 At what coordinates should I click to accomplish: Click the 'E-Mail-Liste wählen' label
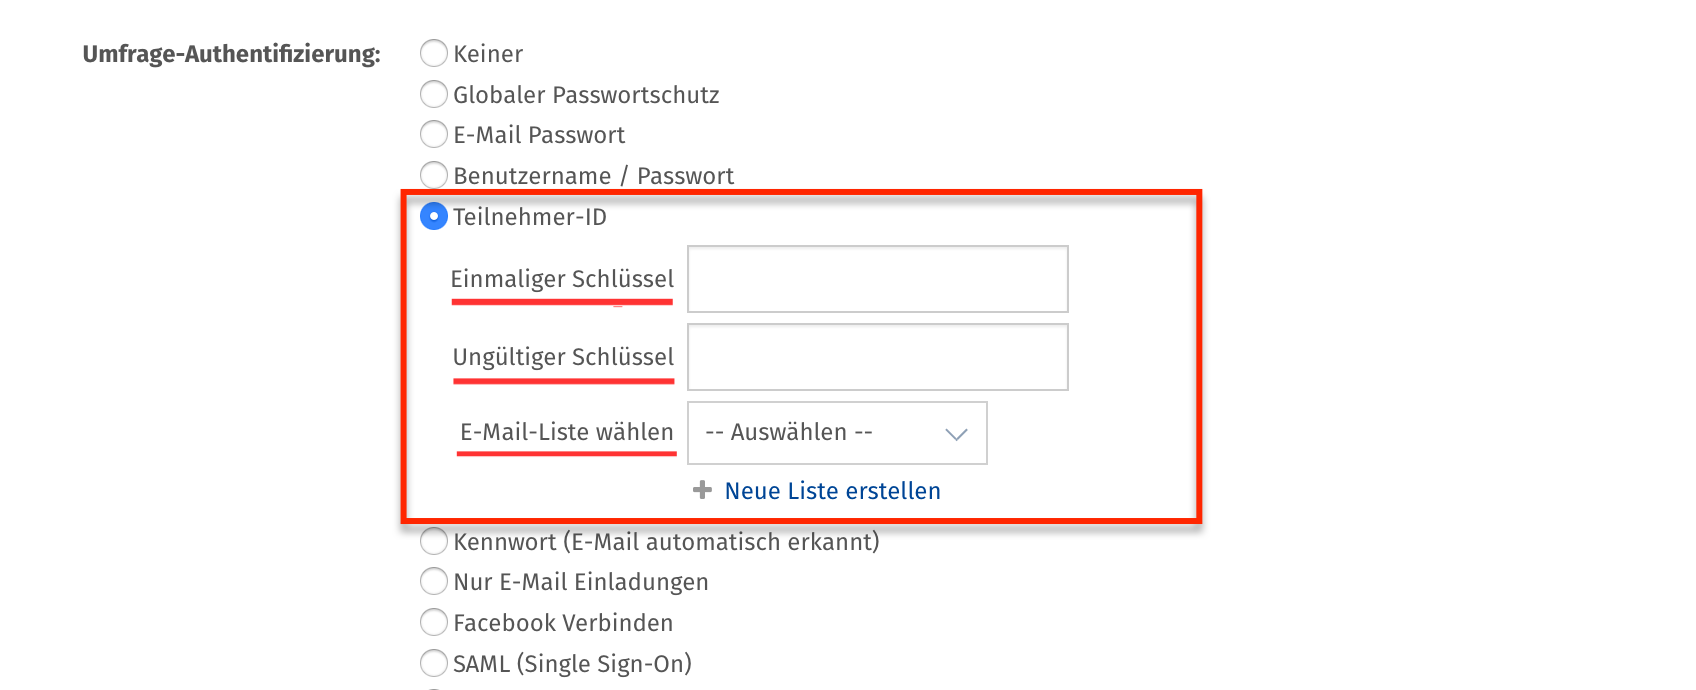[566, 432]
